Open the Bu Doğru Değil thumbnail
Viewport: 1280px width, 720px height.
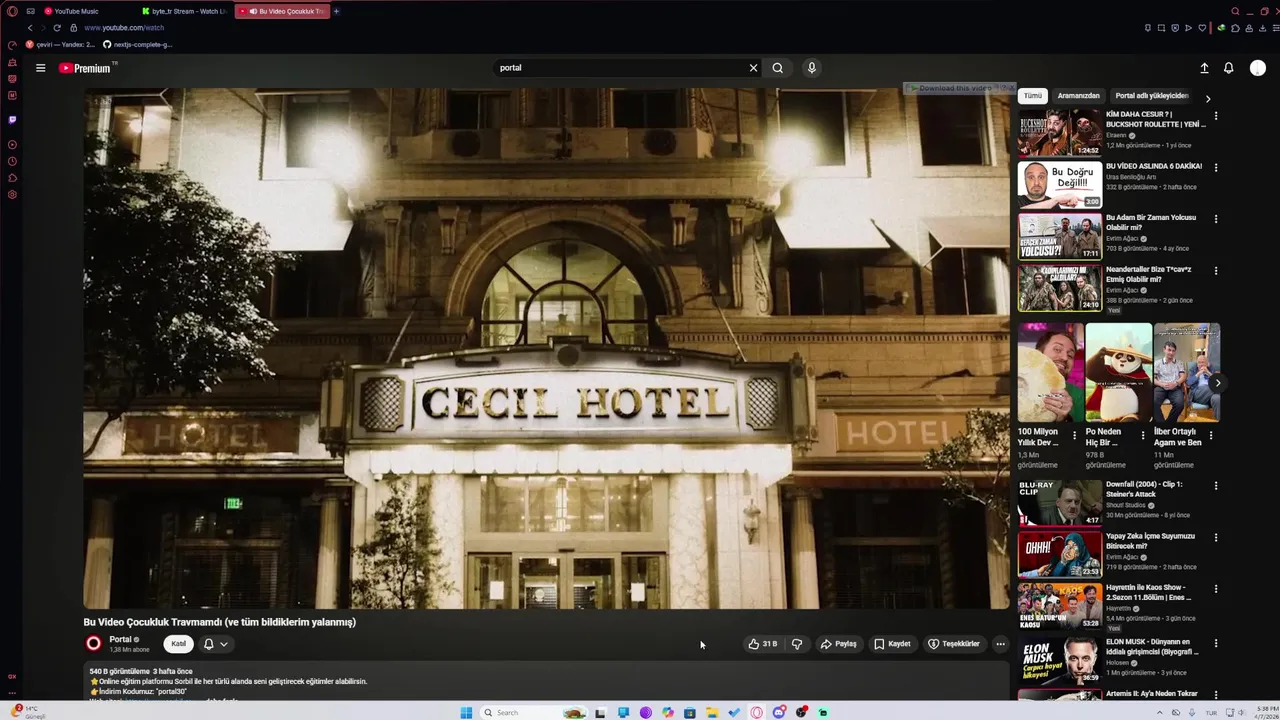[x=1060, y=184]
